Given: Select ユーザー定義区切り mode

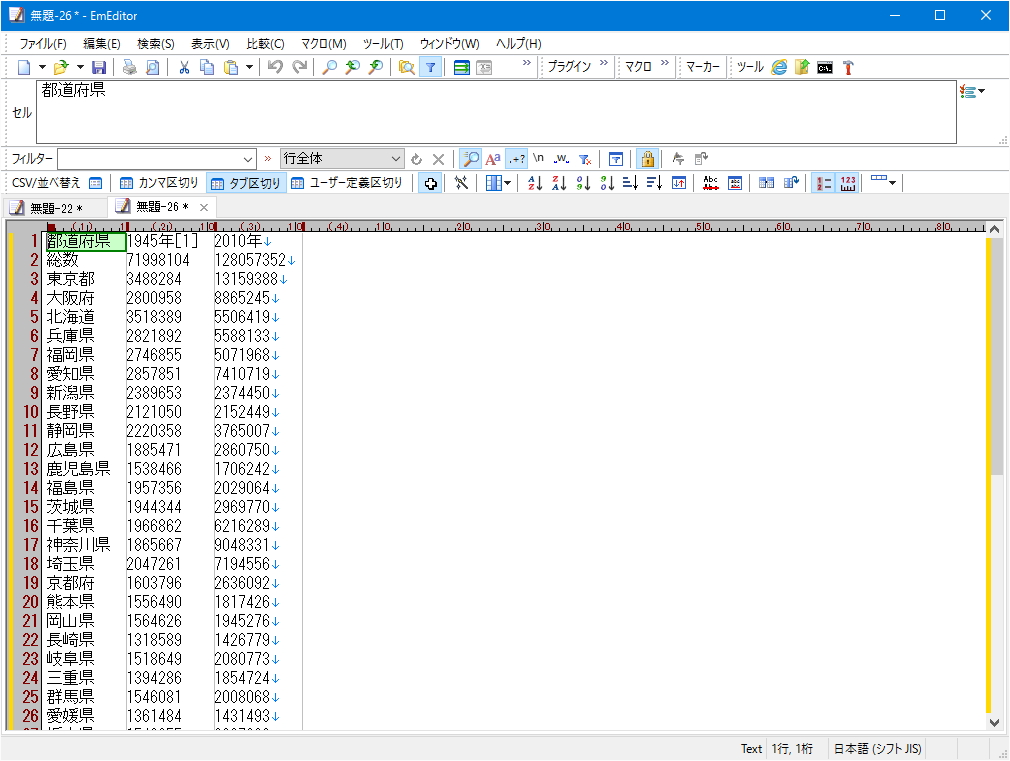Looking at the screenshot, I should point(347,183).
